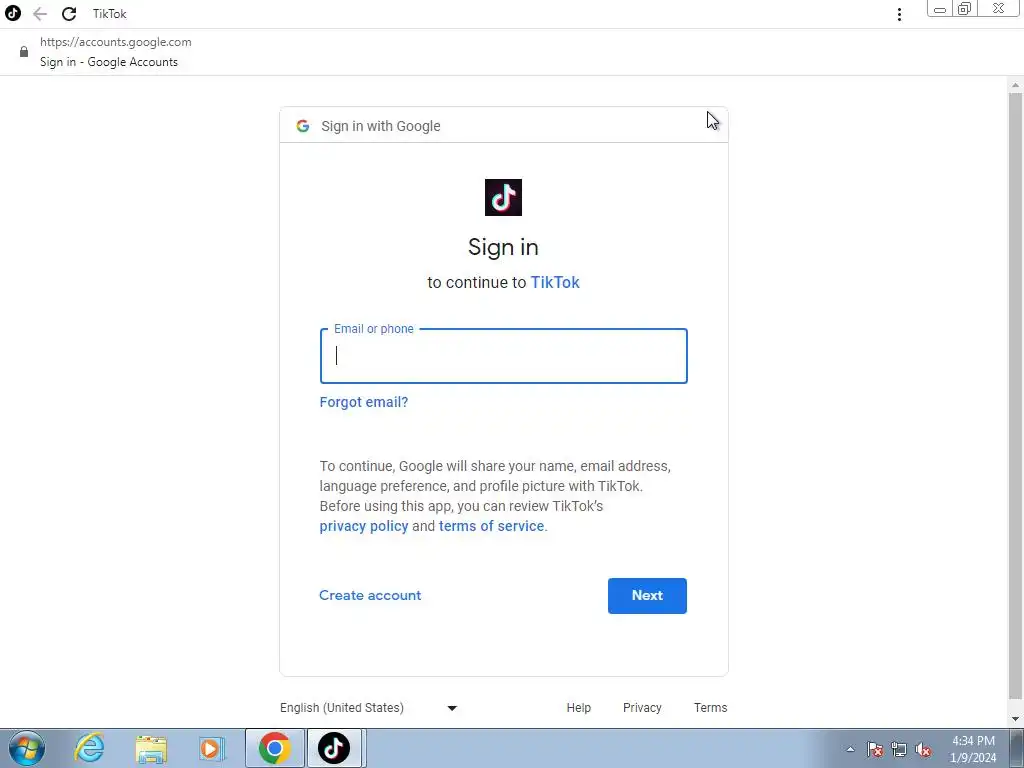Open the clock showing 4:34 PM
The width and height of the screenshot is (1024, 768).
pos(973,749)
